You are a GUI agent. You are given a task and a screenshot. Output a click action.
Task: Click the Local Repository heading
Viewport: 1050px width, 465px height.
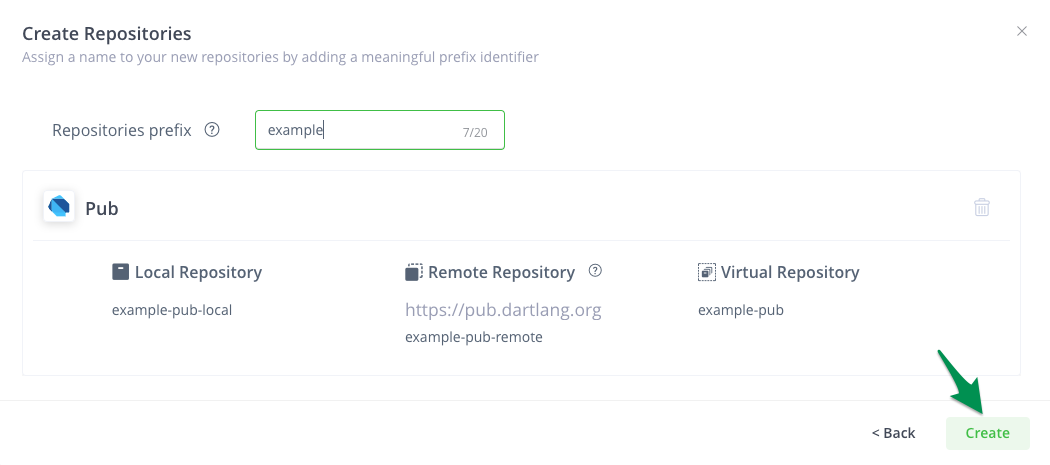[x=198, y=272]
